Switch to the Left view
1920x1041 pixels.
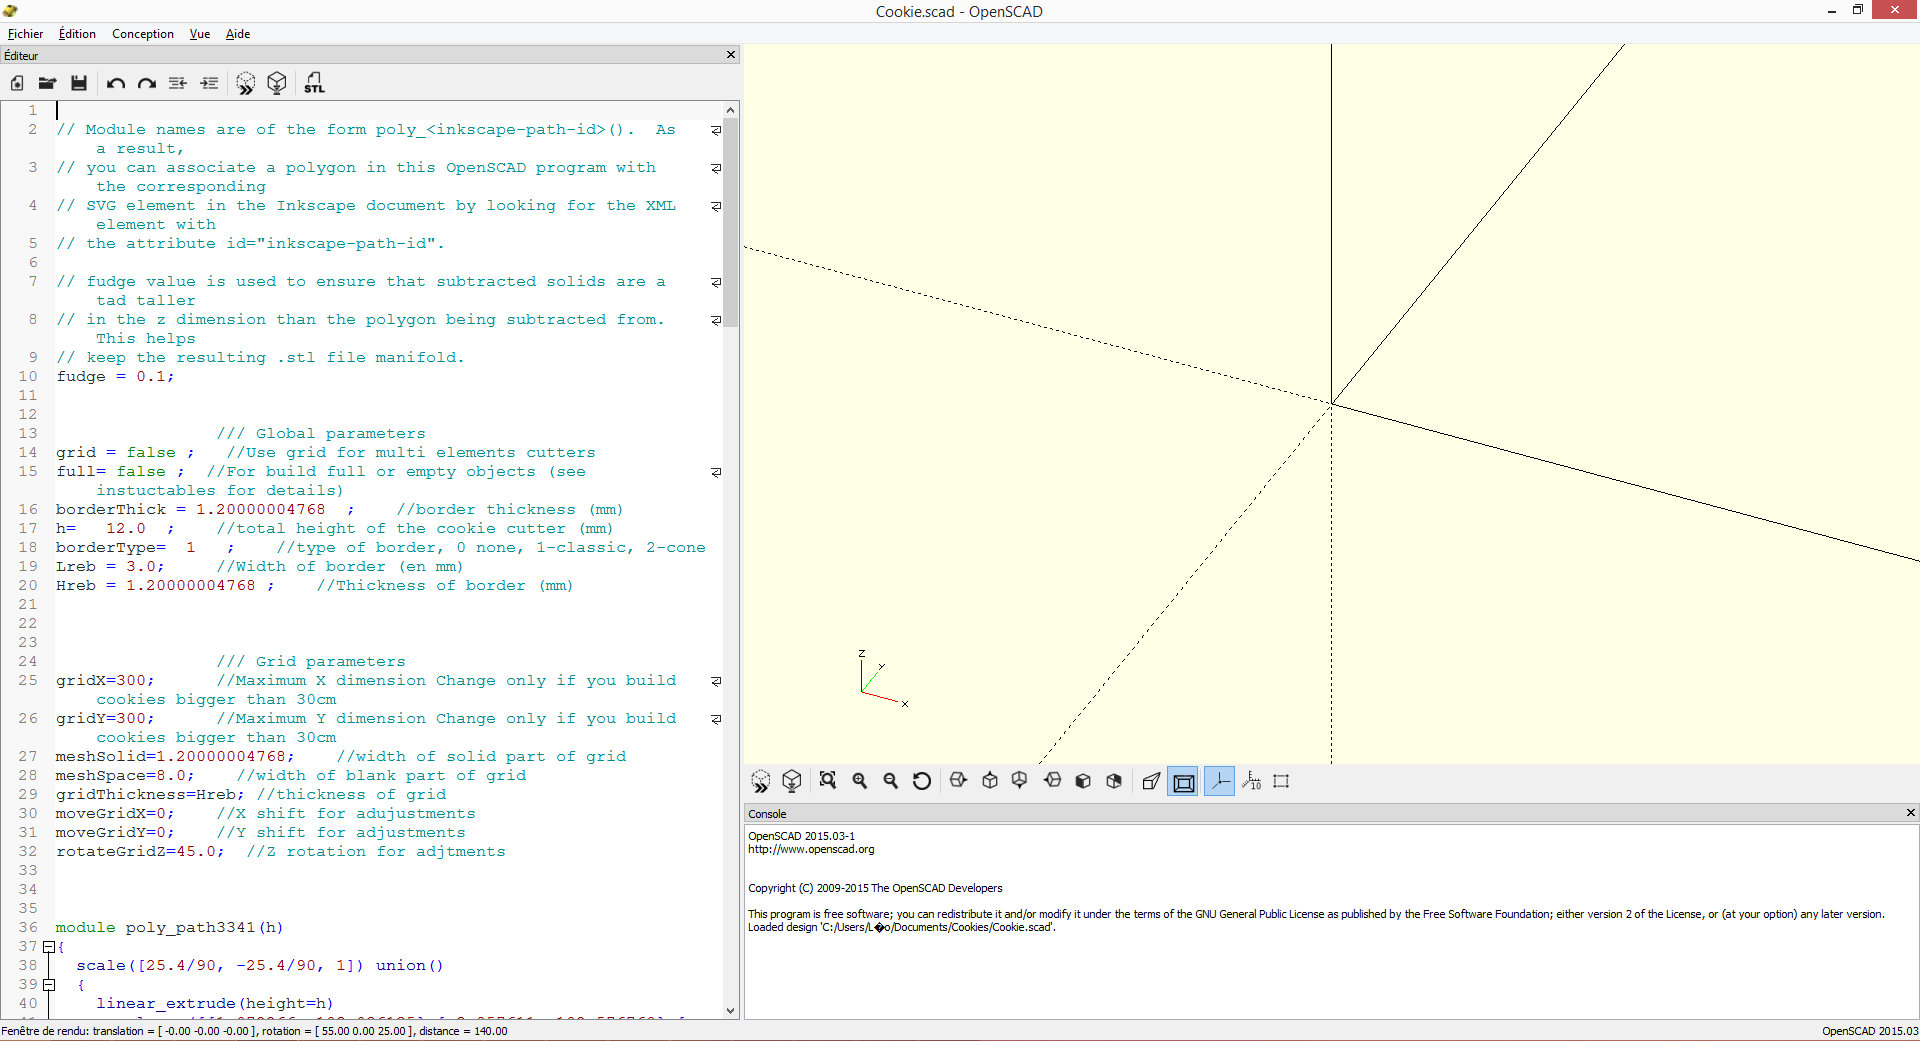pos(1052,781)
